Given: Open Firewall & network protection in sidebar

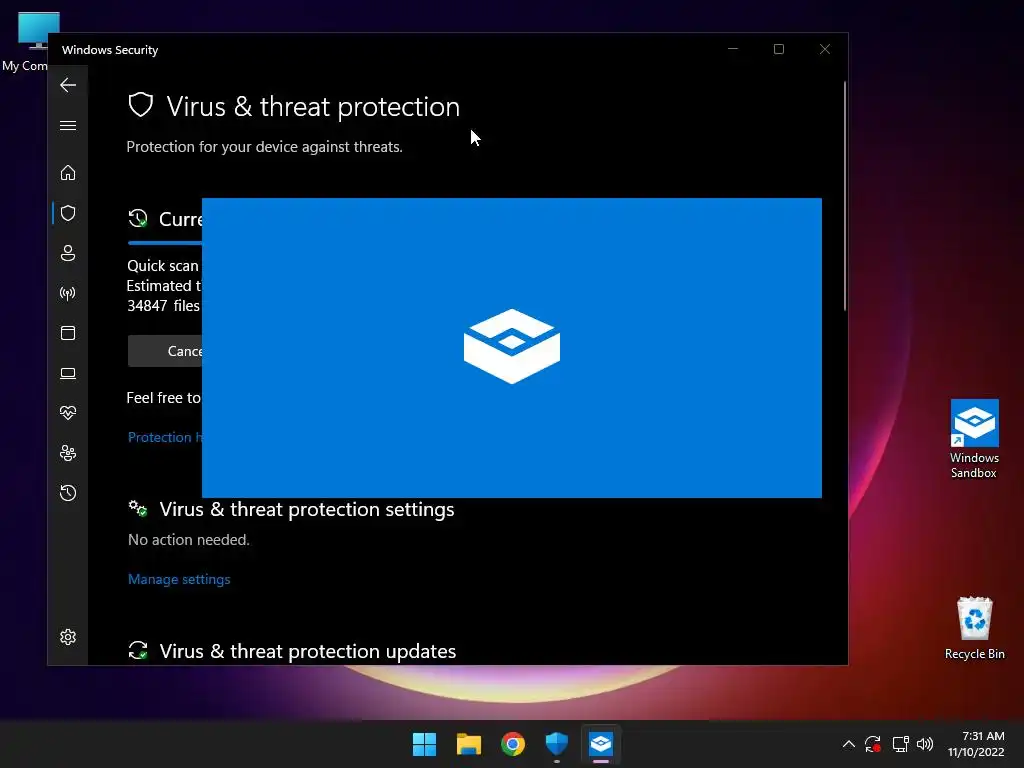Looking at the screenshot, I should [68, 293].
